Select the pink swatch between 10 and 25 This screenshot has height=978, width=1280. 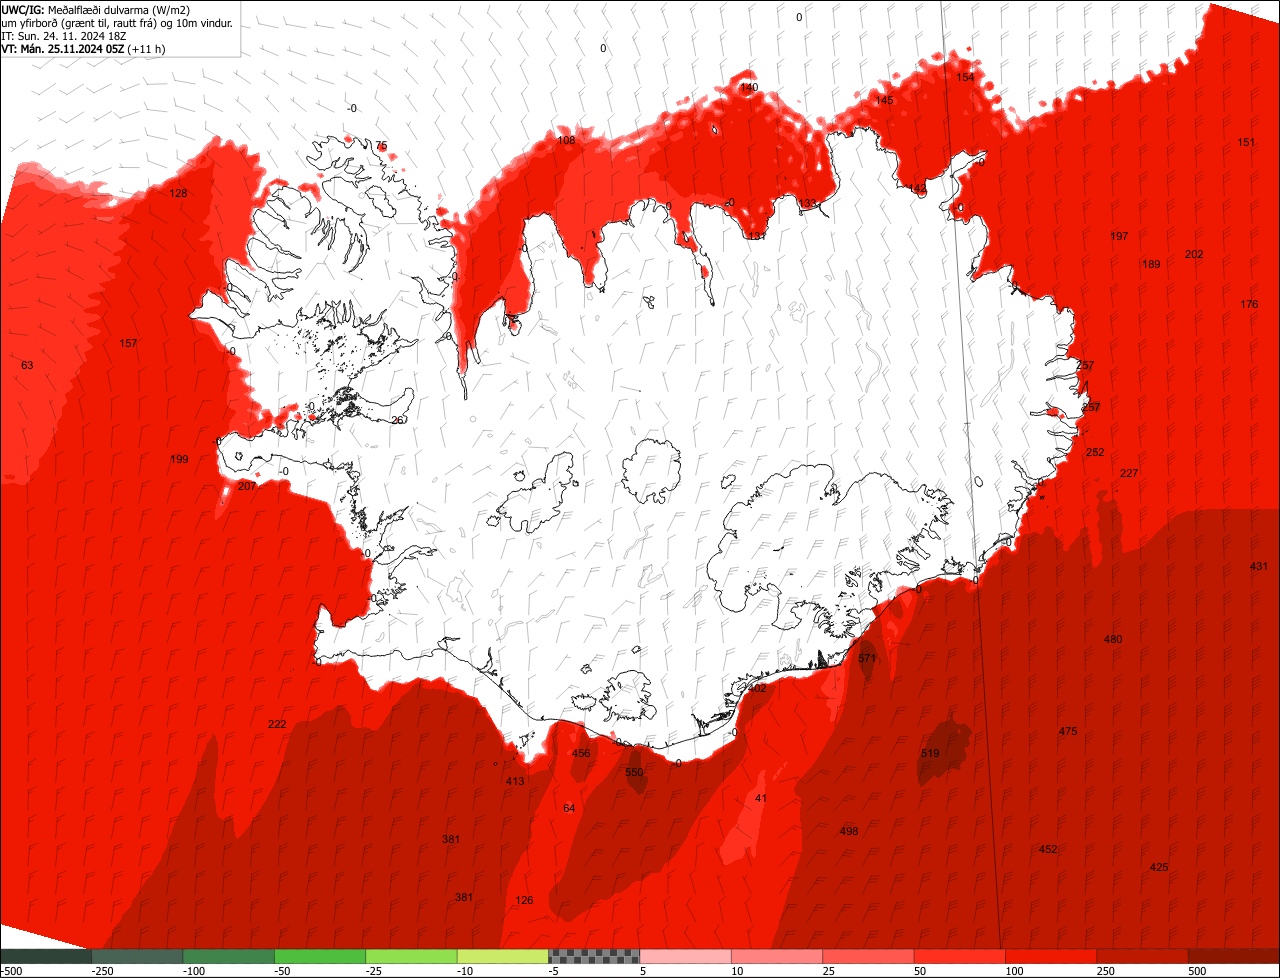(777, 956)
